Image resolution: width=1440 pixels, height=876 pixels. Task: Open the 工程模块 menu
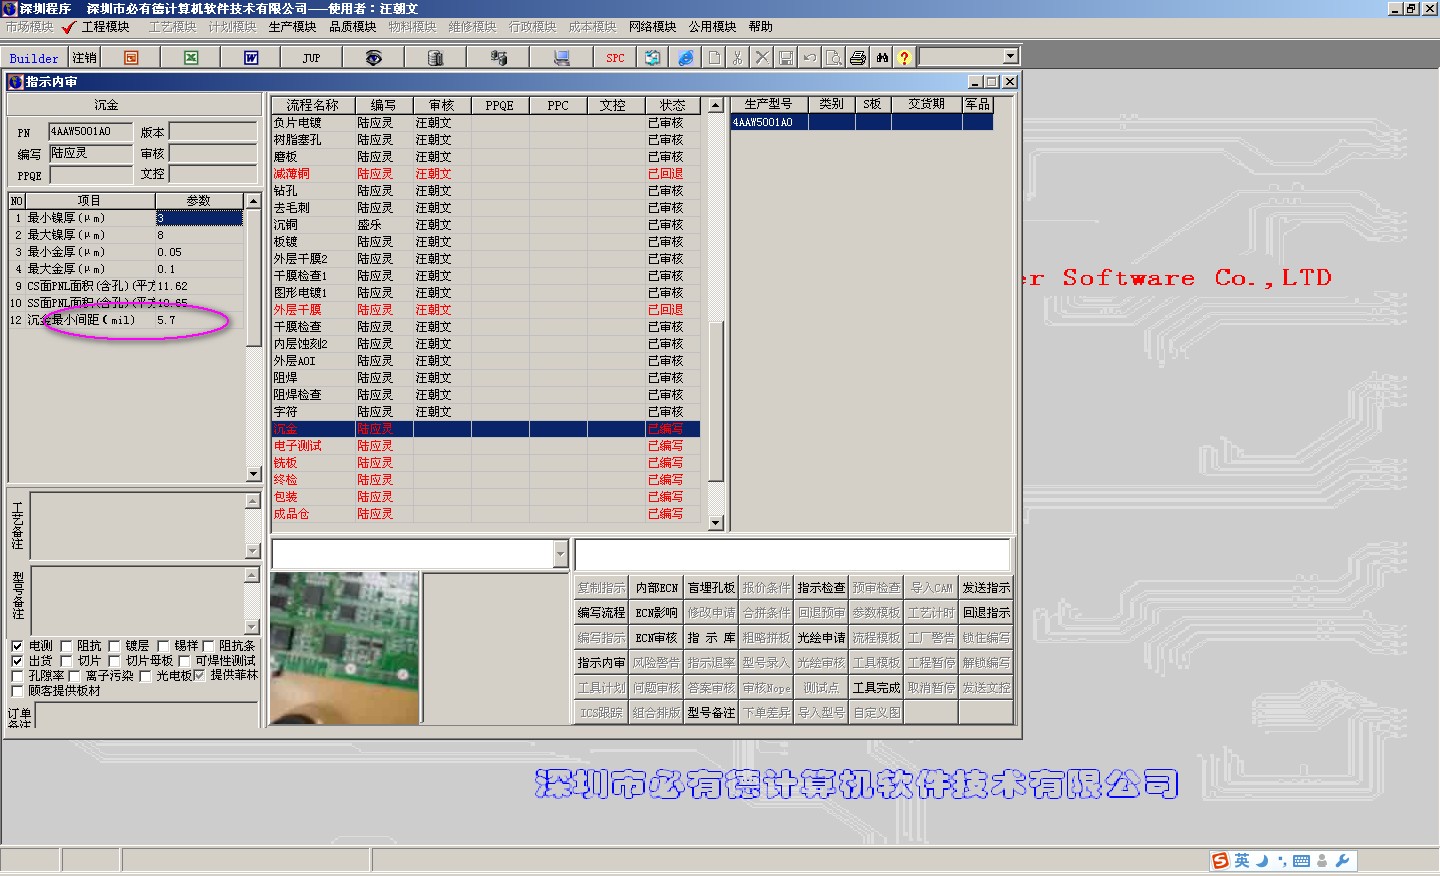(106, 27)
